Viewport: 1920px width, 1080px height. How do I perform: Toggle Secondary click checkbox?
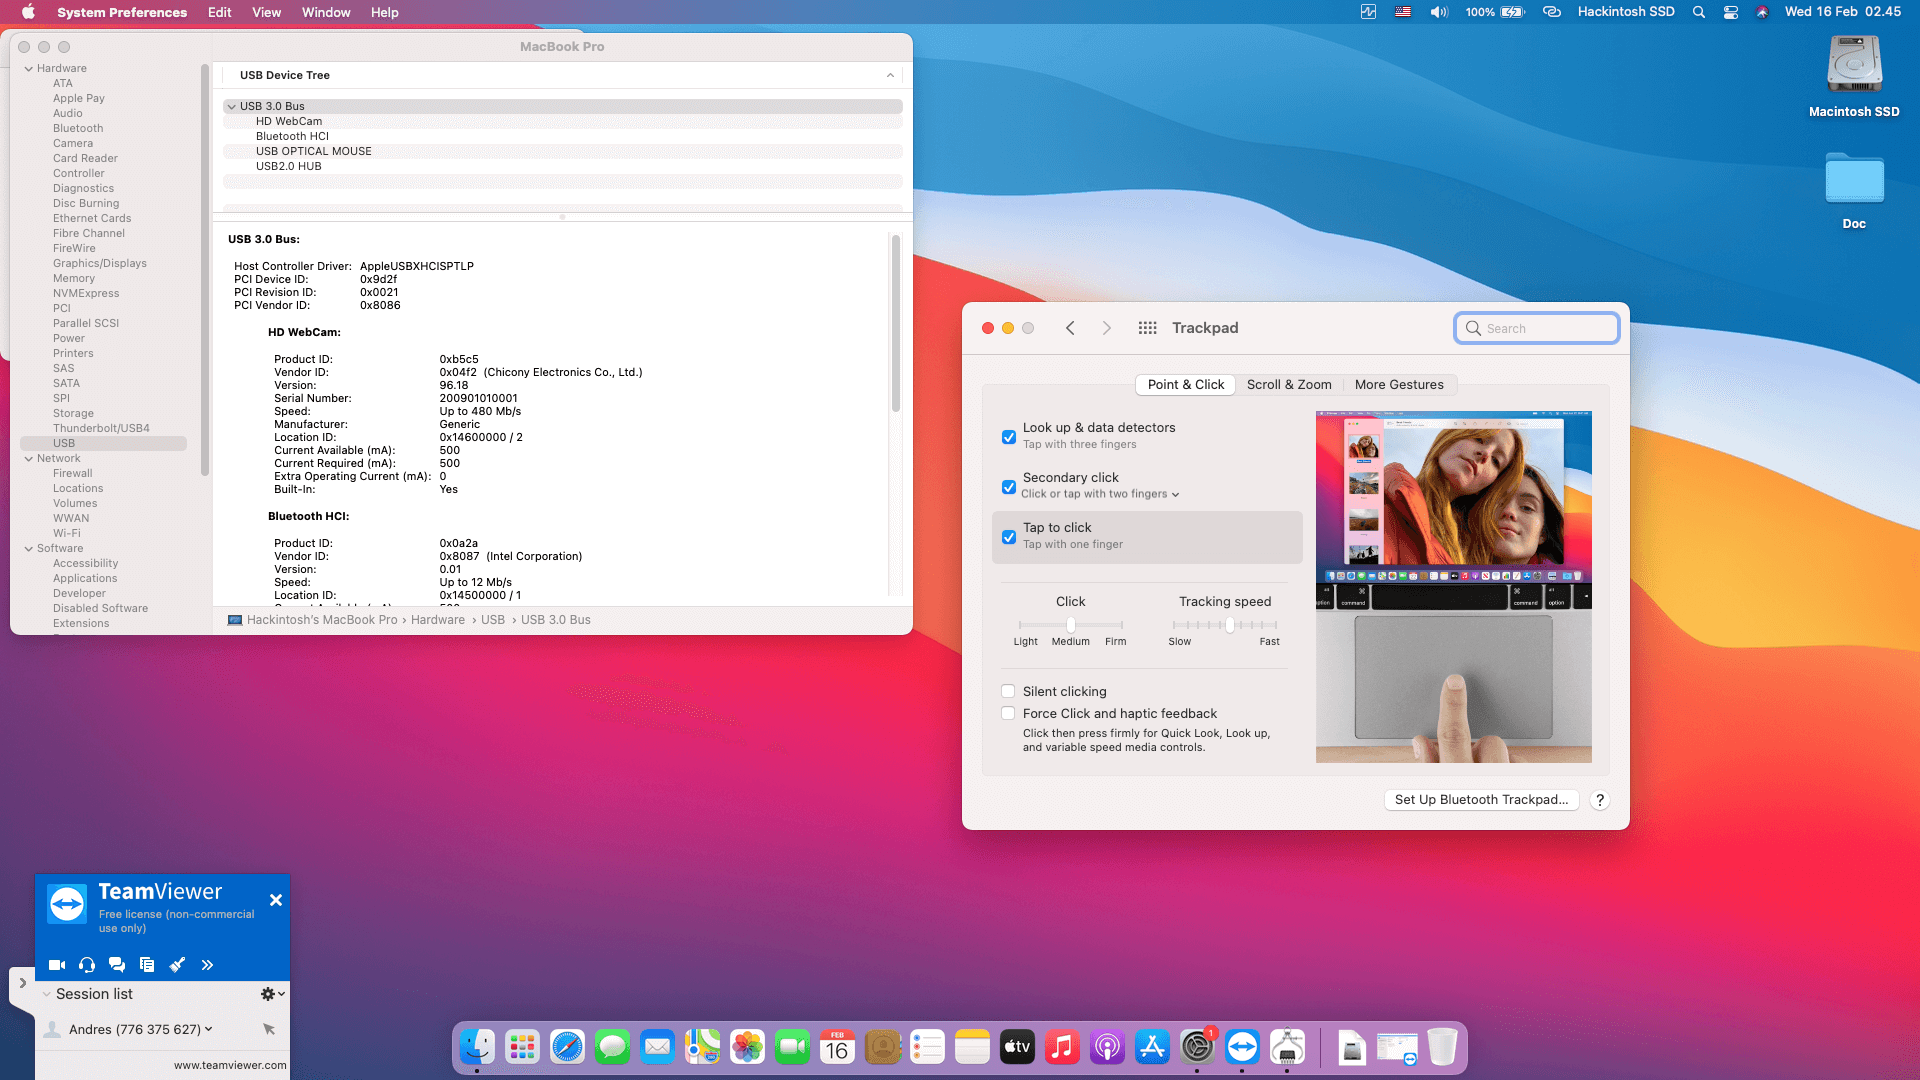[1009, 487]
